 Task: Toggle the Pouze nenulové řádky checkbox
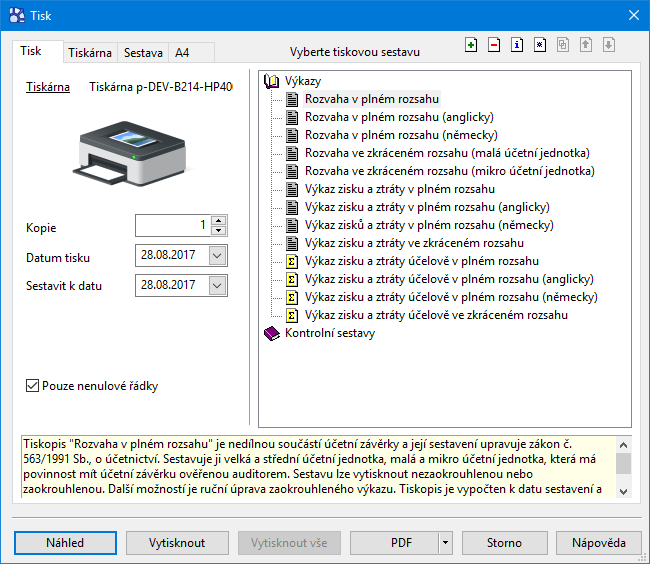[x=32, y=386]
